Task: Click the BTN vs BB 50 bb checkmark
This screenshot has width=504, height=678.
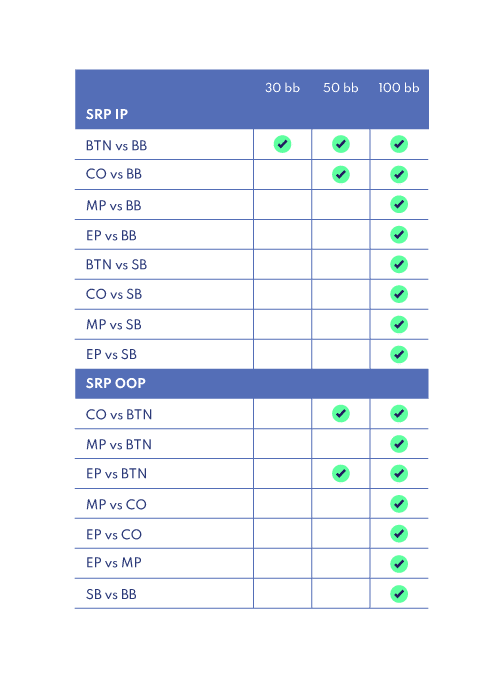Action: [341, 144]
